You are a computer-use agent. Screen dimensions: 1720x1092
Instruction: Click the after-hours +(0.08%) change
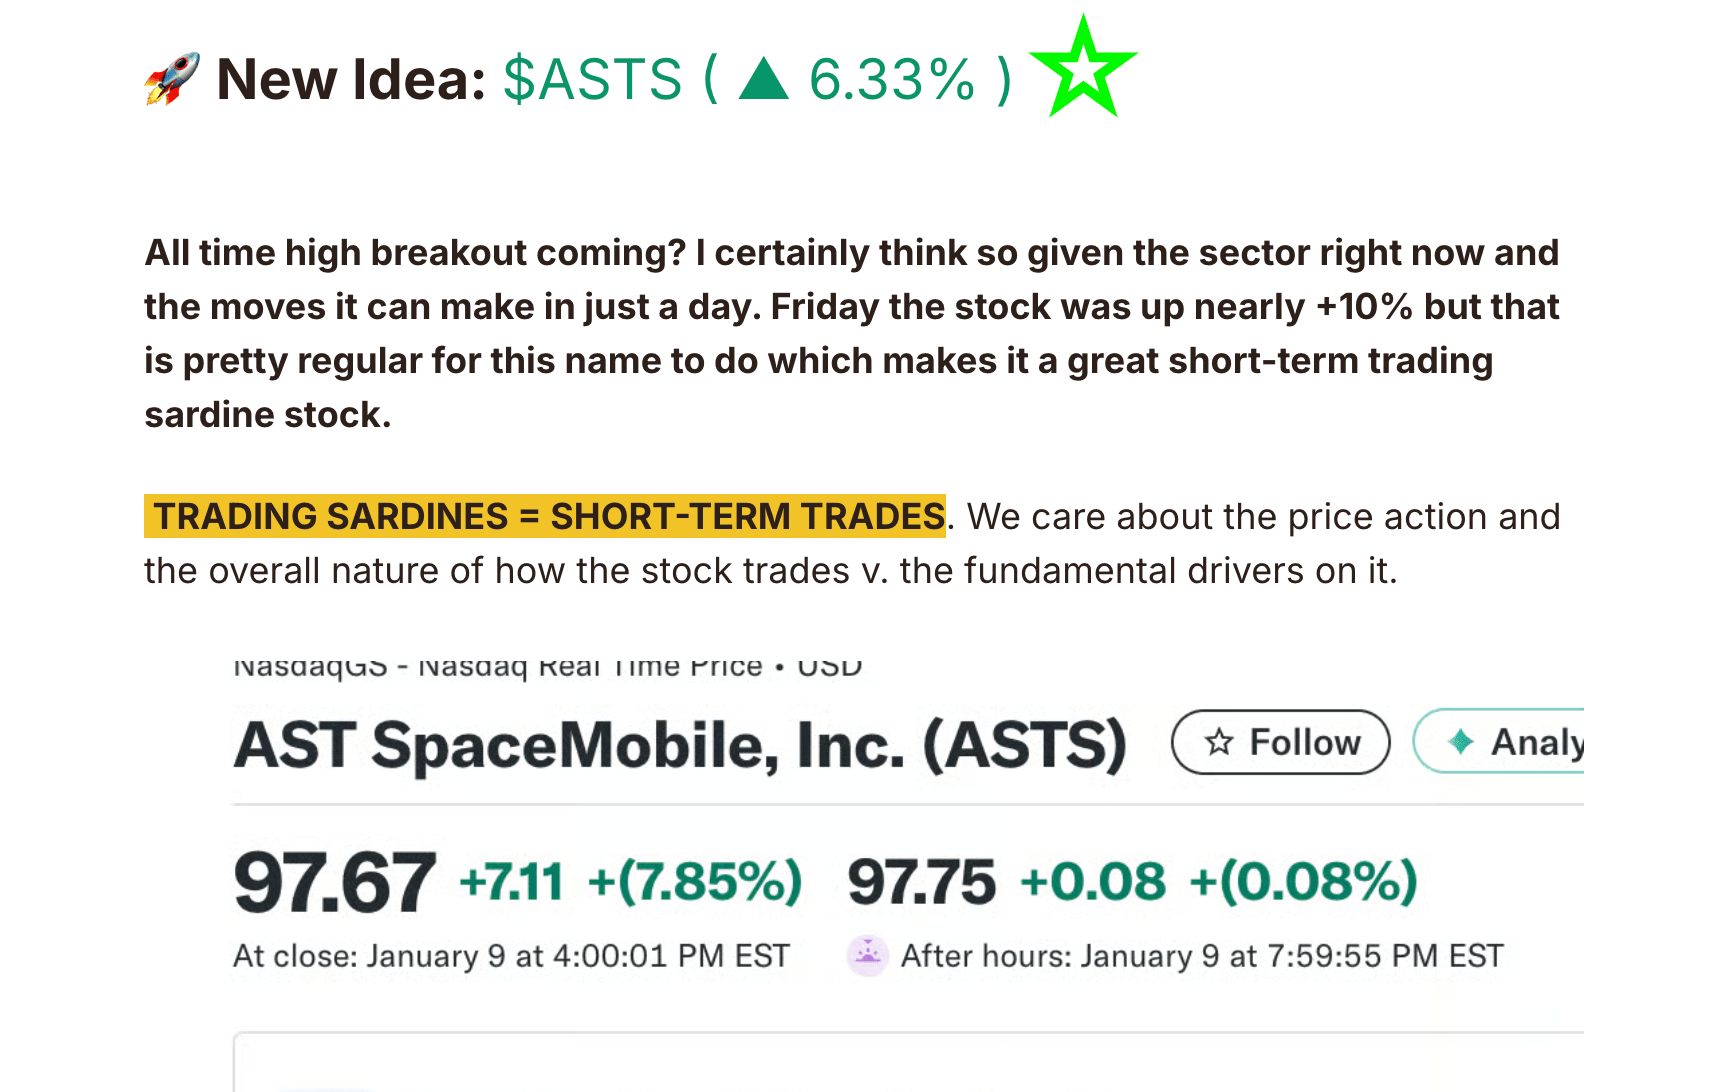pyautogui.click(x=1303, y=882)
